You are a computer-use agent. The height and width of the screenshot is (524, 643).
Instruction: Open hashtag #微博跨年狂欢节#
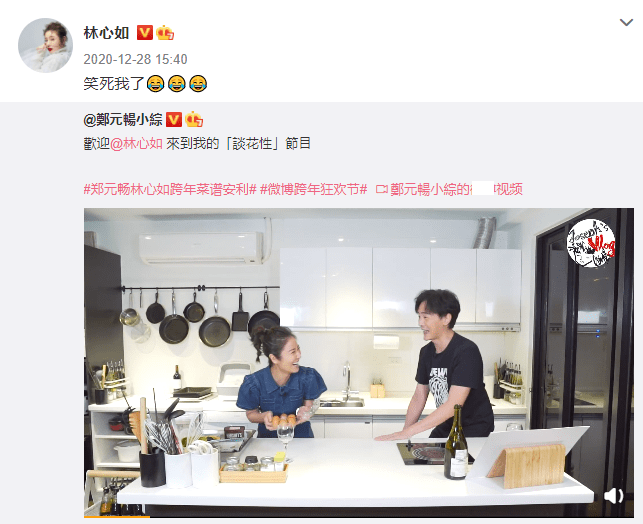[x=314, y=189]
